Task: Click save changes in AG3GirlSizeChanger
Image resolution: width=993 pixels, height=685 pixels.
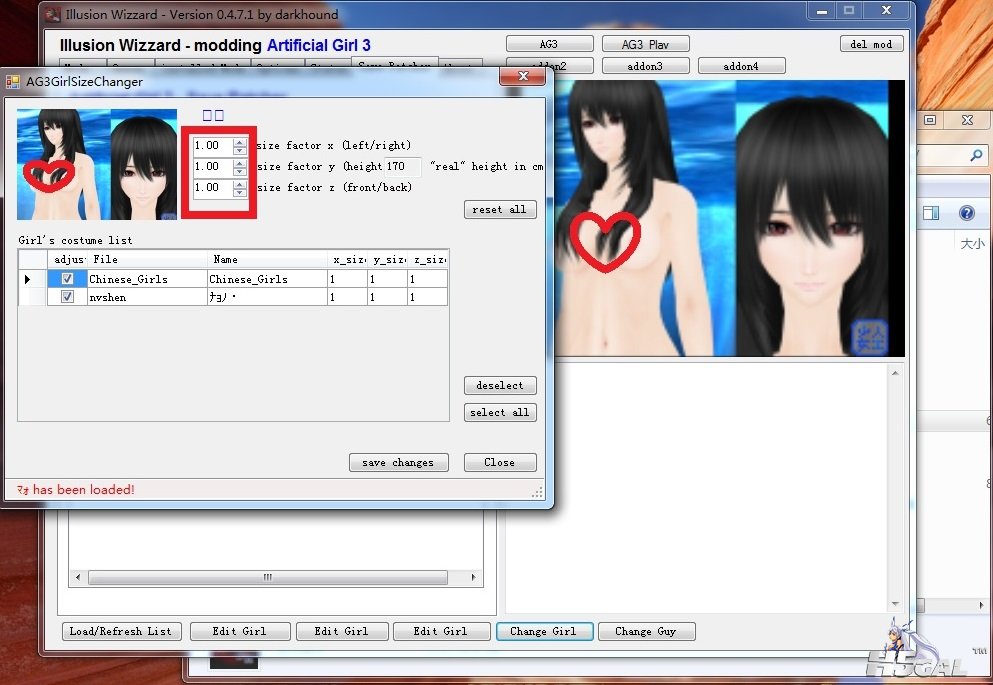Action: [x=398, y=463]
